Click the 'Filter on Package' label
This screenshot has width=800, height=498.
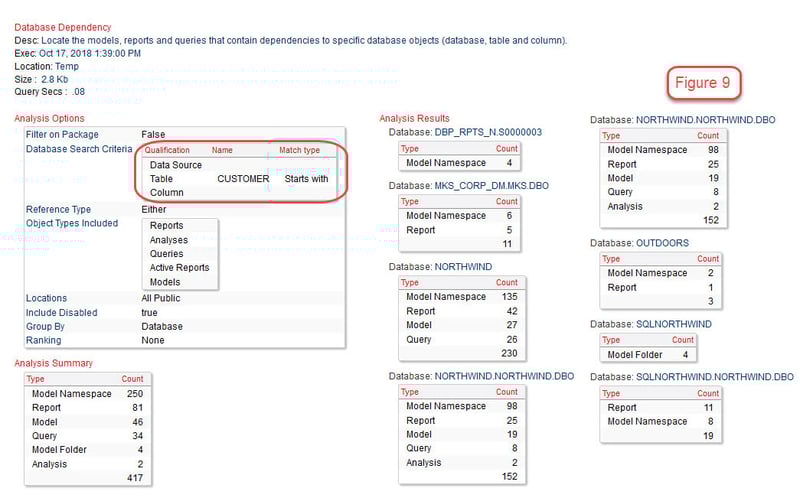tap(62, 134)
